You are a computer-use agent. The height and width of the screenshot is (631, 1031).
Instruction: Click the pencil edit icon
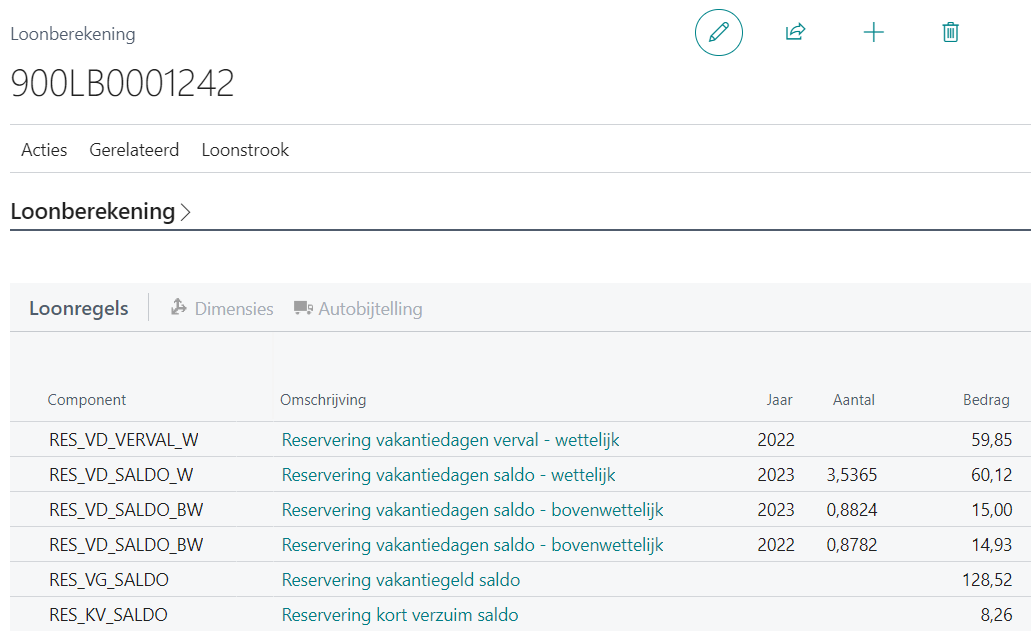[x=718, y=32]
